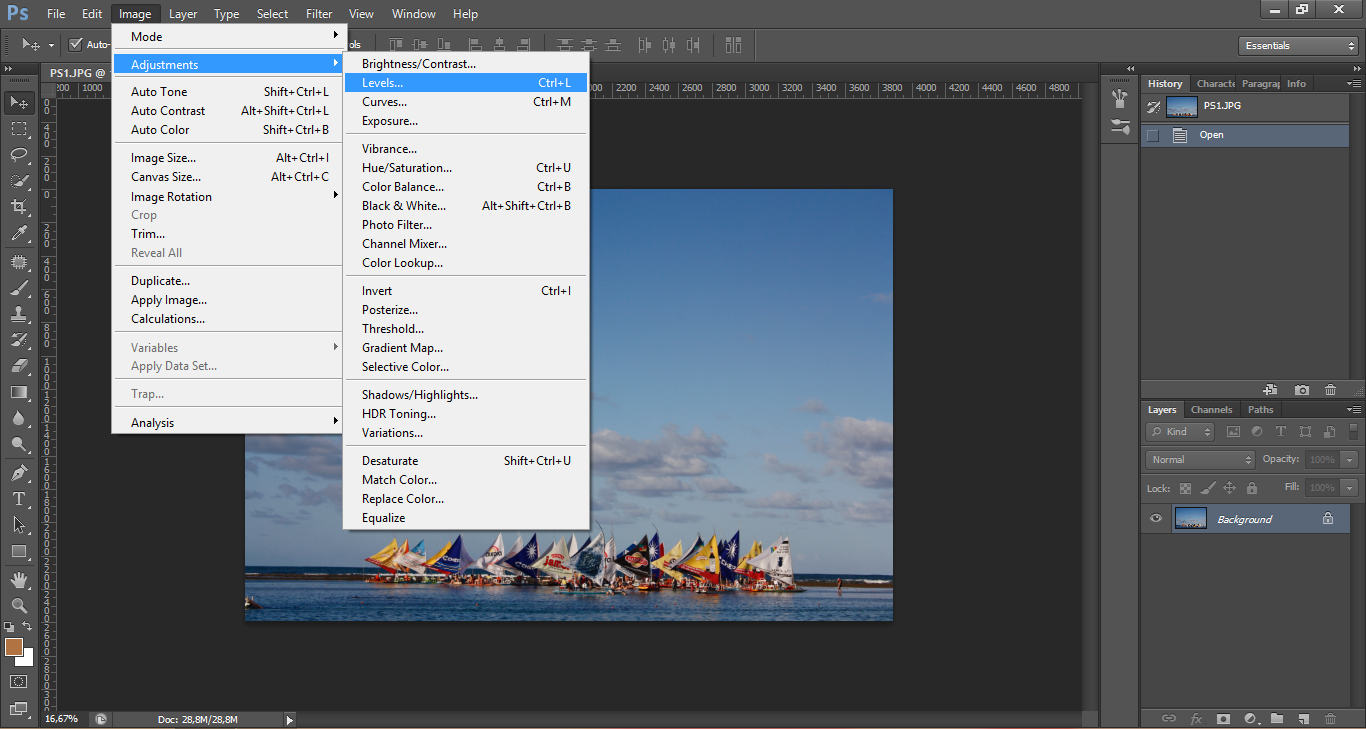This screenshot has width=1366, height=729.
Task: Create a new layer icon
Action: click(x=1303, y=718)
